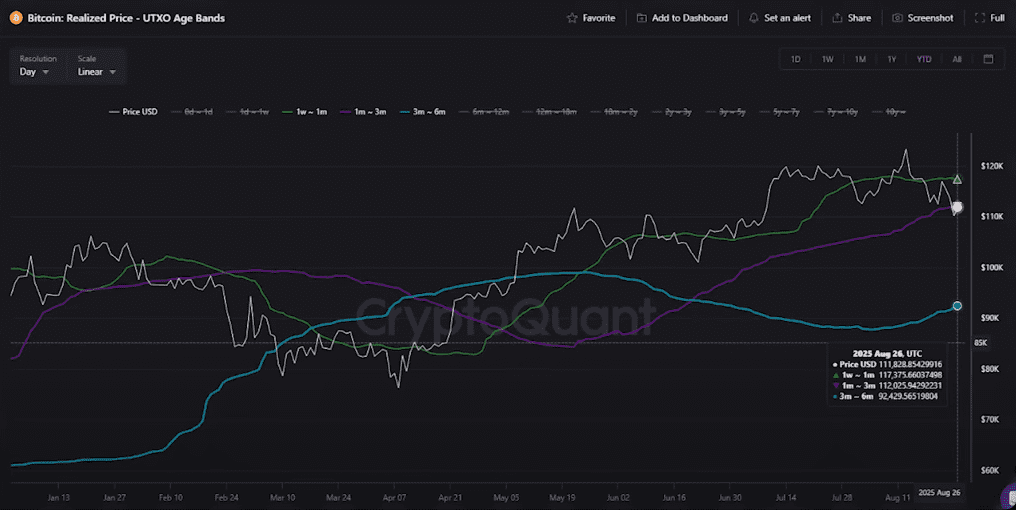Click the 3m ~ 6m endpoint marker on chart
Image resolution: width=1016 pixels, height=510 pixels.
957,306
